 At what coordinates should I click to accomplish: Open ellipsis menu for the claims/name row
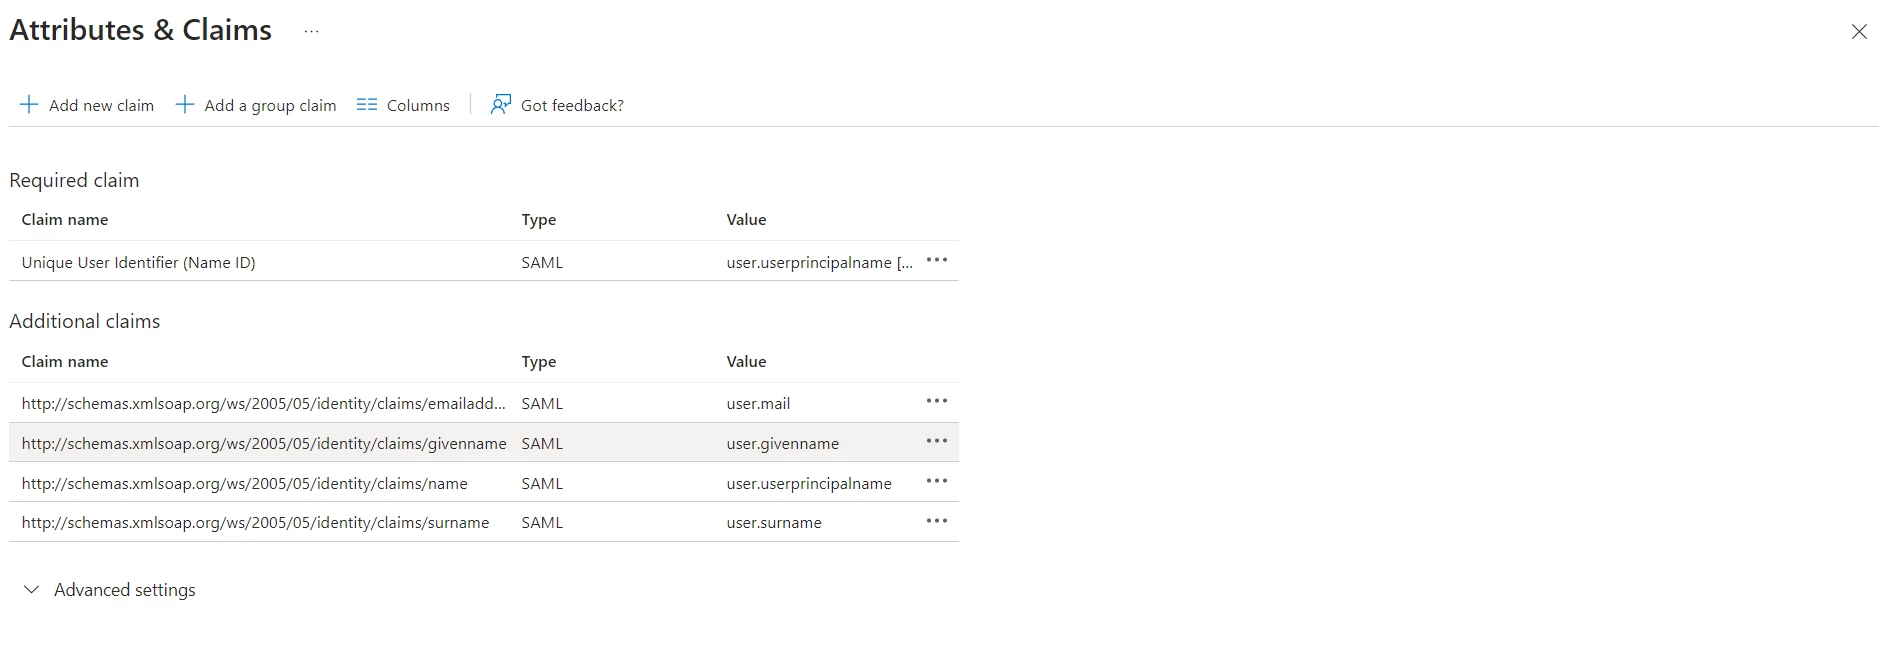click(937, 481)
